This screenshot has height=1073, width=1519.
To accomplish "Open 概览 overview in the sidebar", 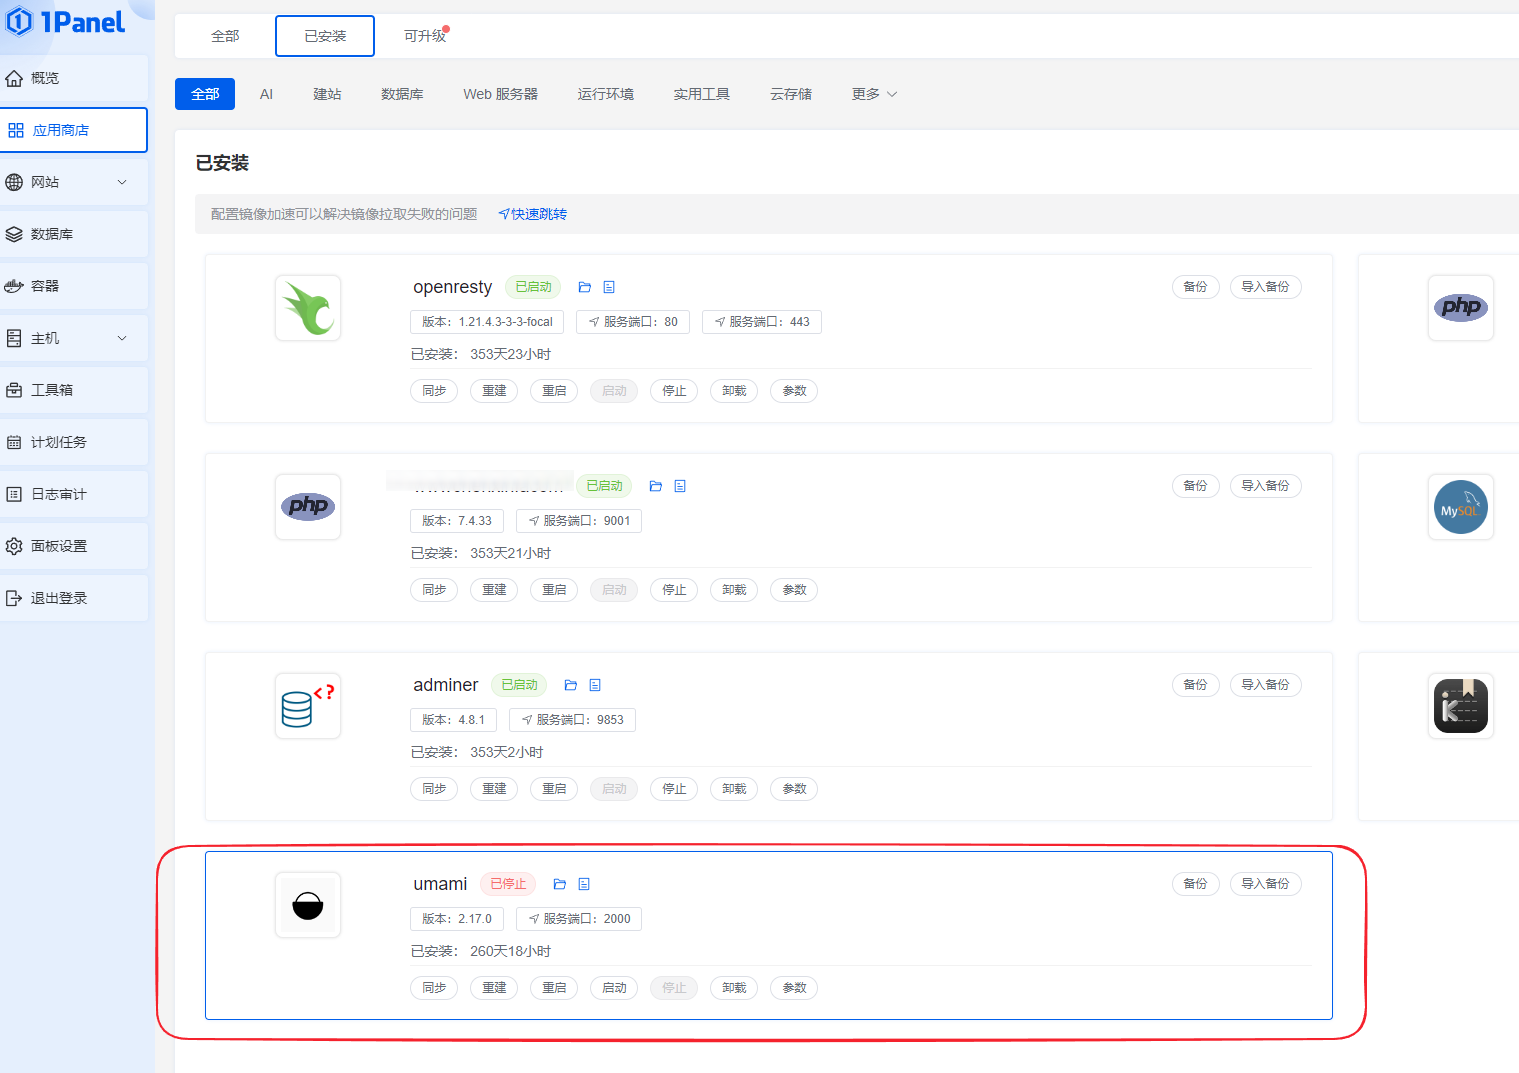I will click(74, 78).
